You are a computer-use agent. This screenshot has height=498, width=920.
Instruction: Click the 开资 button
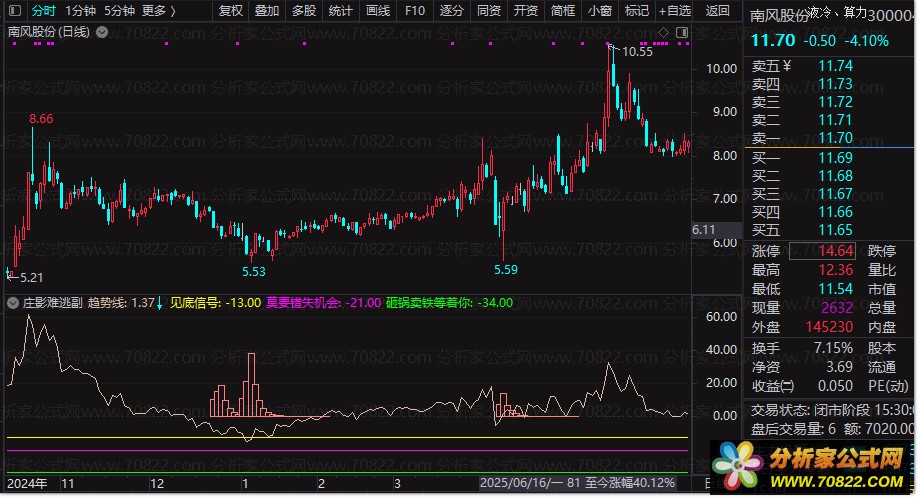click(526, 11)
